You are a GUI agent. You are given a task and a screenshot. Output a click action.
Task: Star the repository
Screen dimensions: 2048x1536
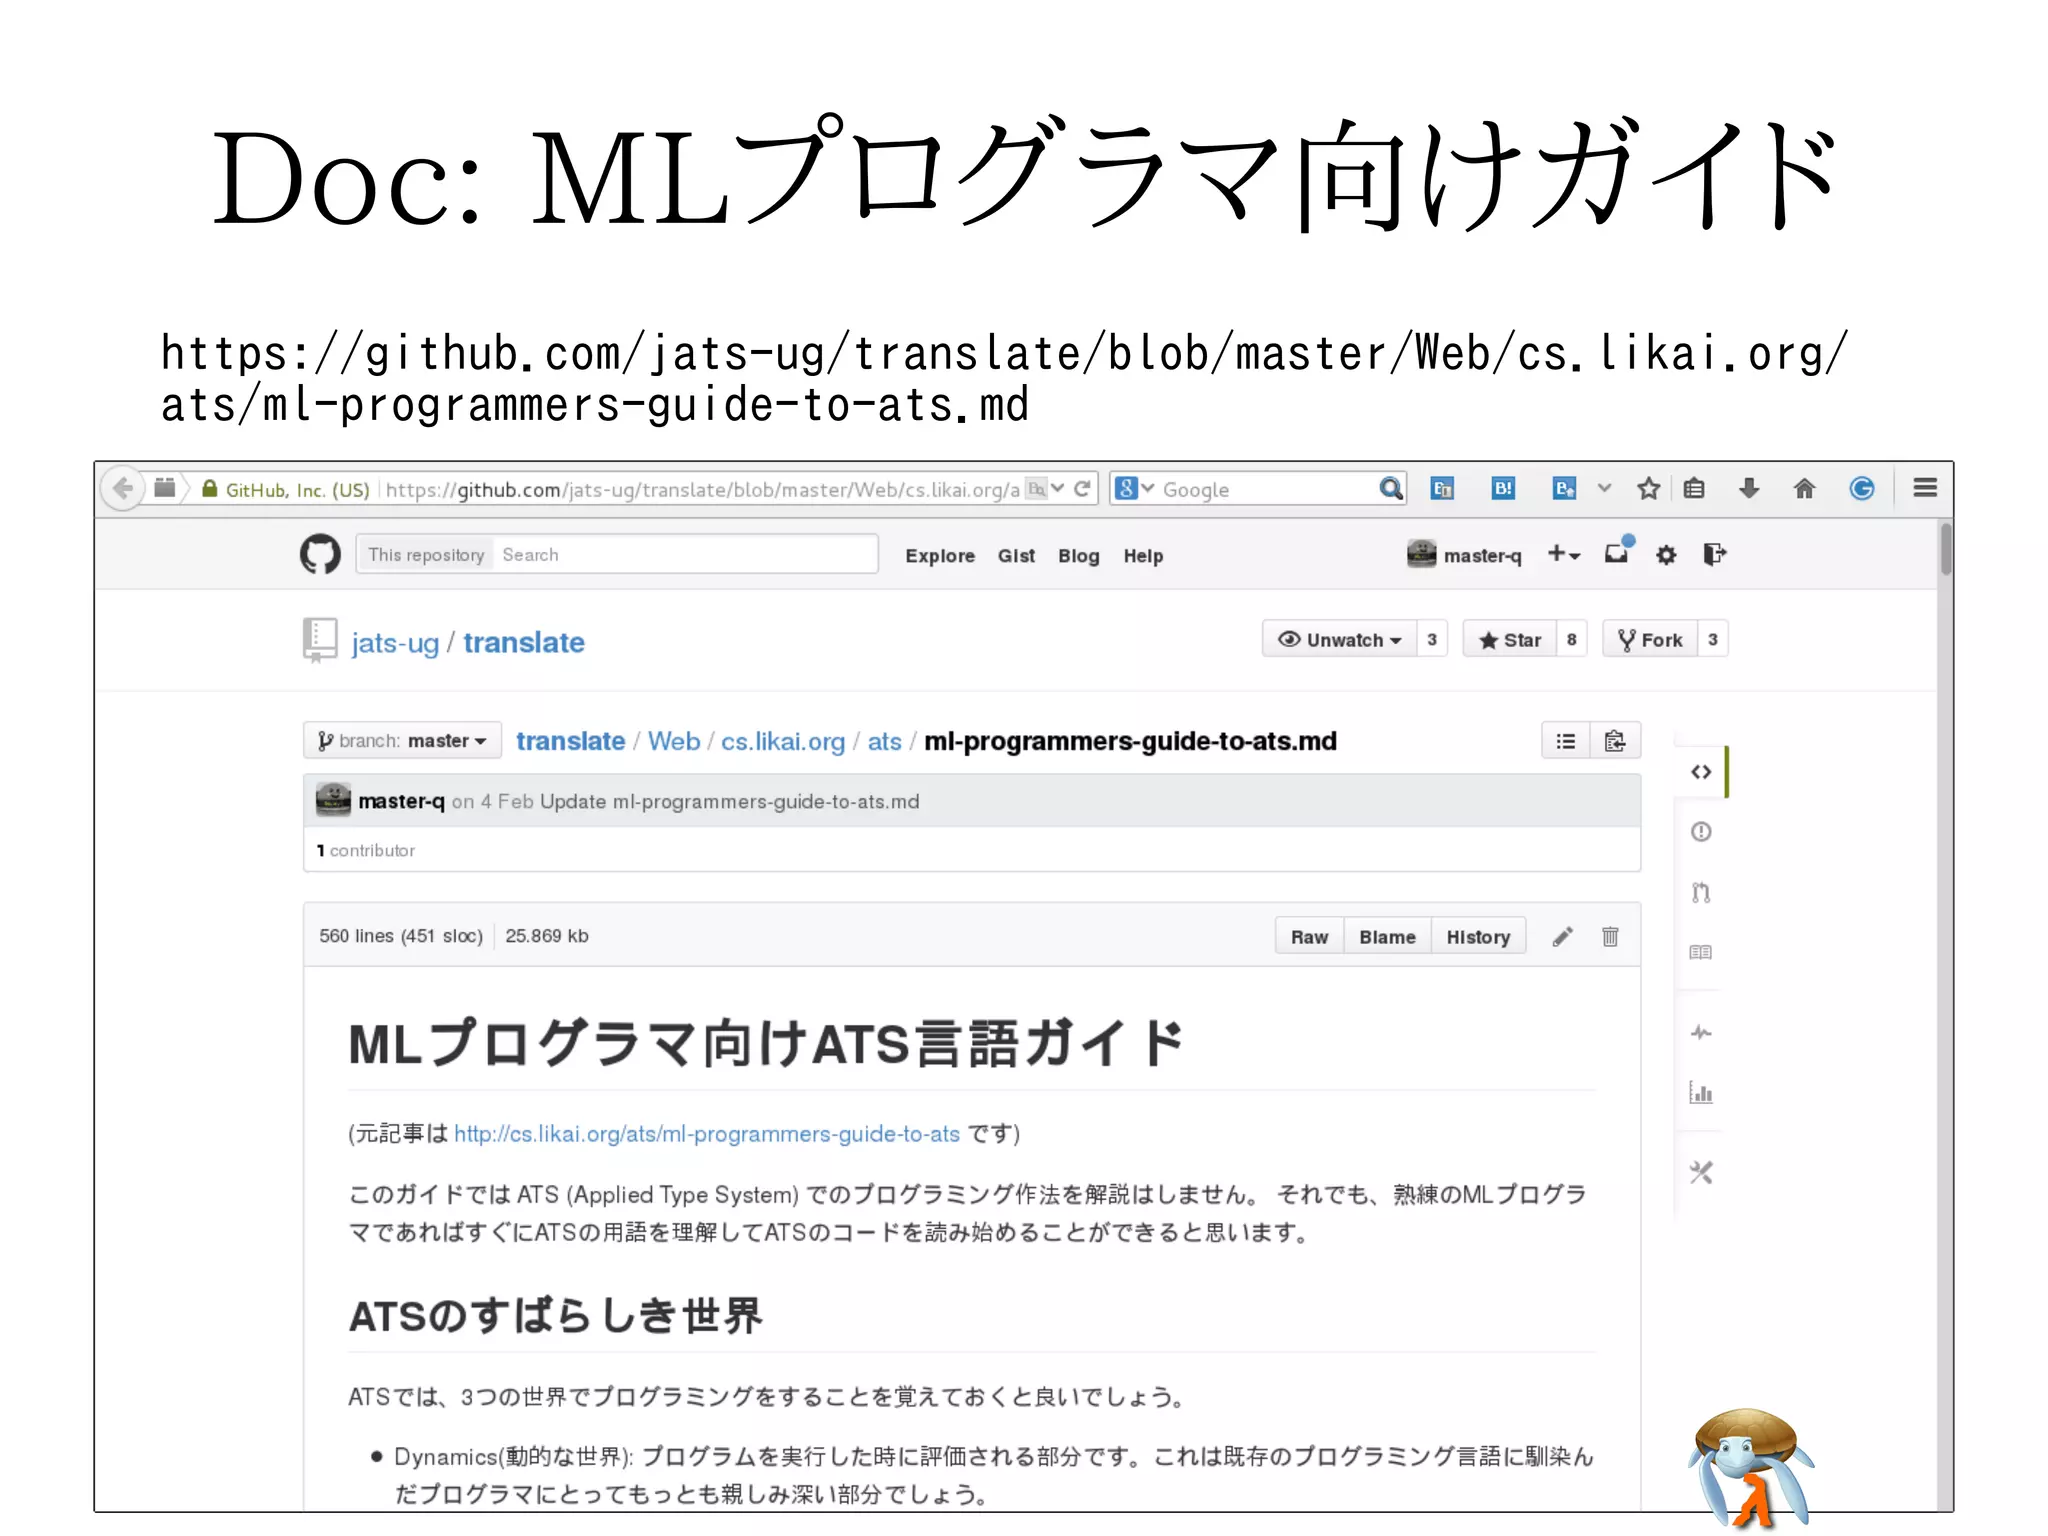(x=1510, y=640)
